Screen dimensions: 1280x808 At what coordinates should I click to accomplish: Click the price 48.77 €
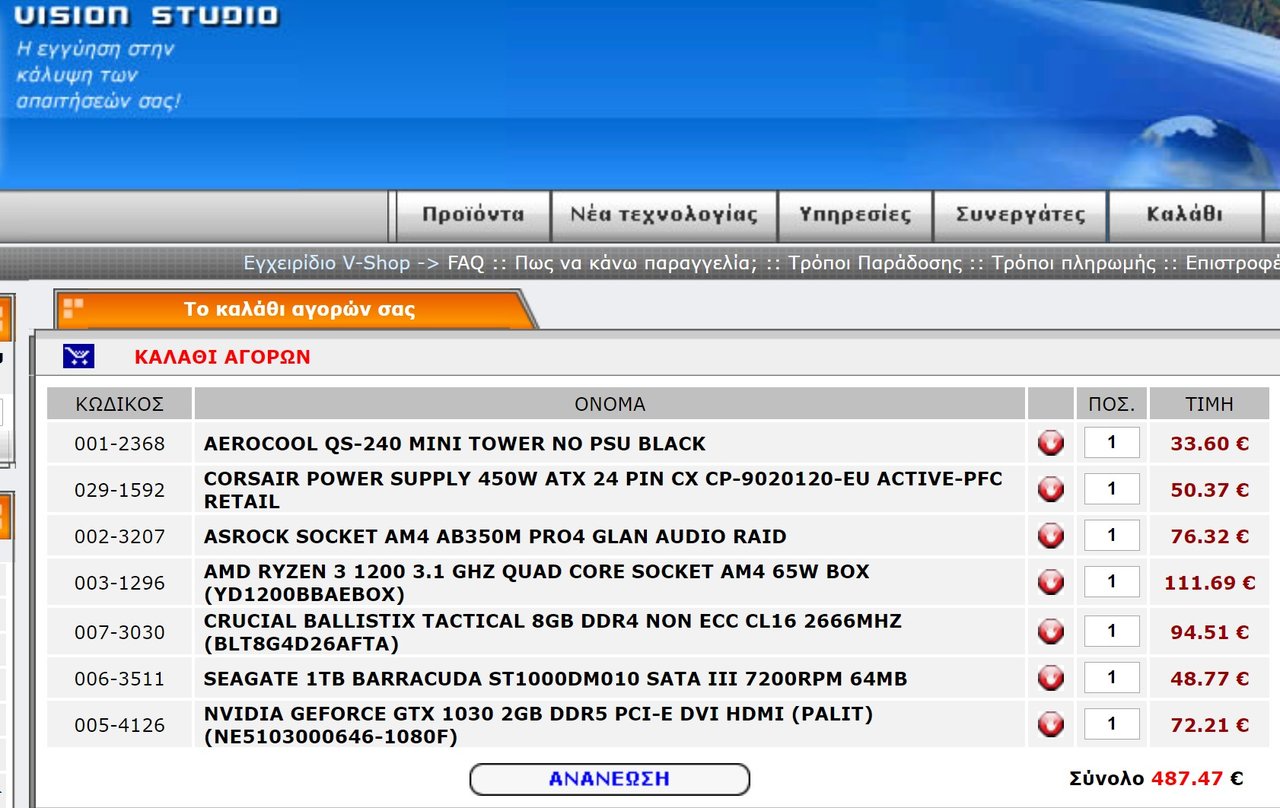click(1210, 679)
